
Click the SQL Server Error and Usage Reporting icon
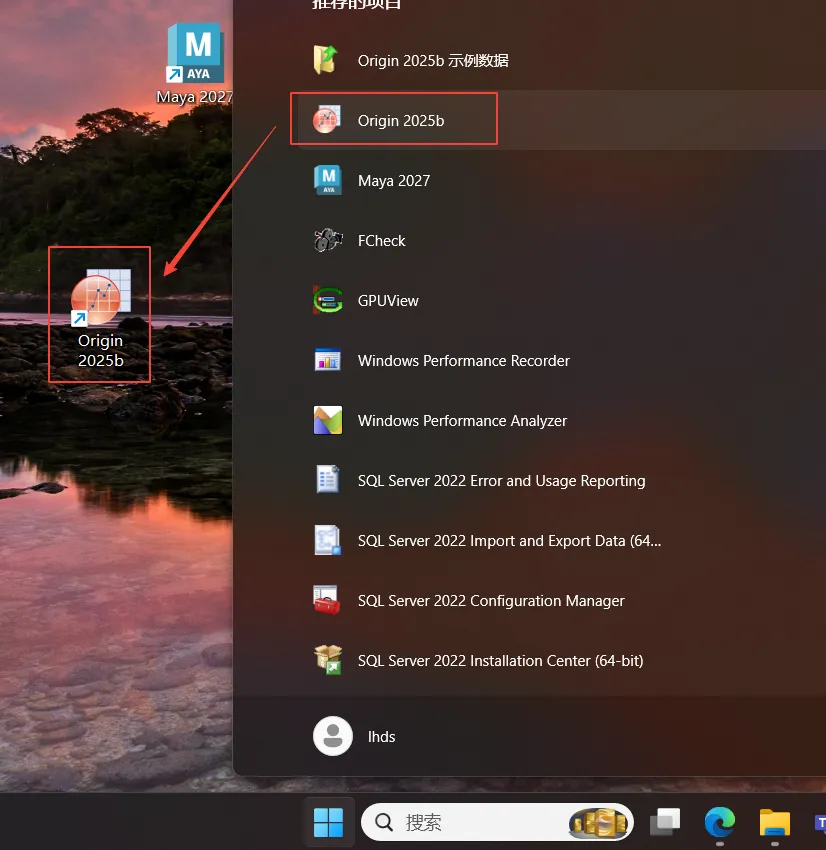click(328, 480)
